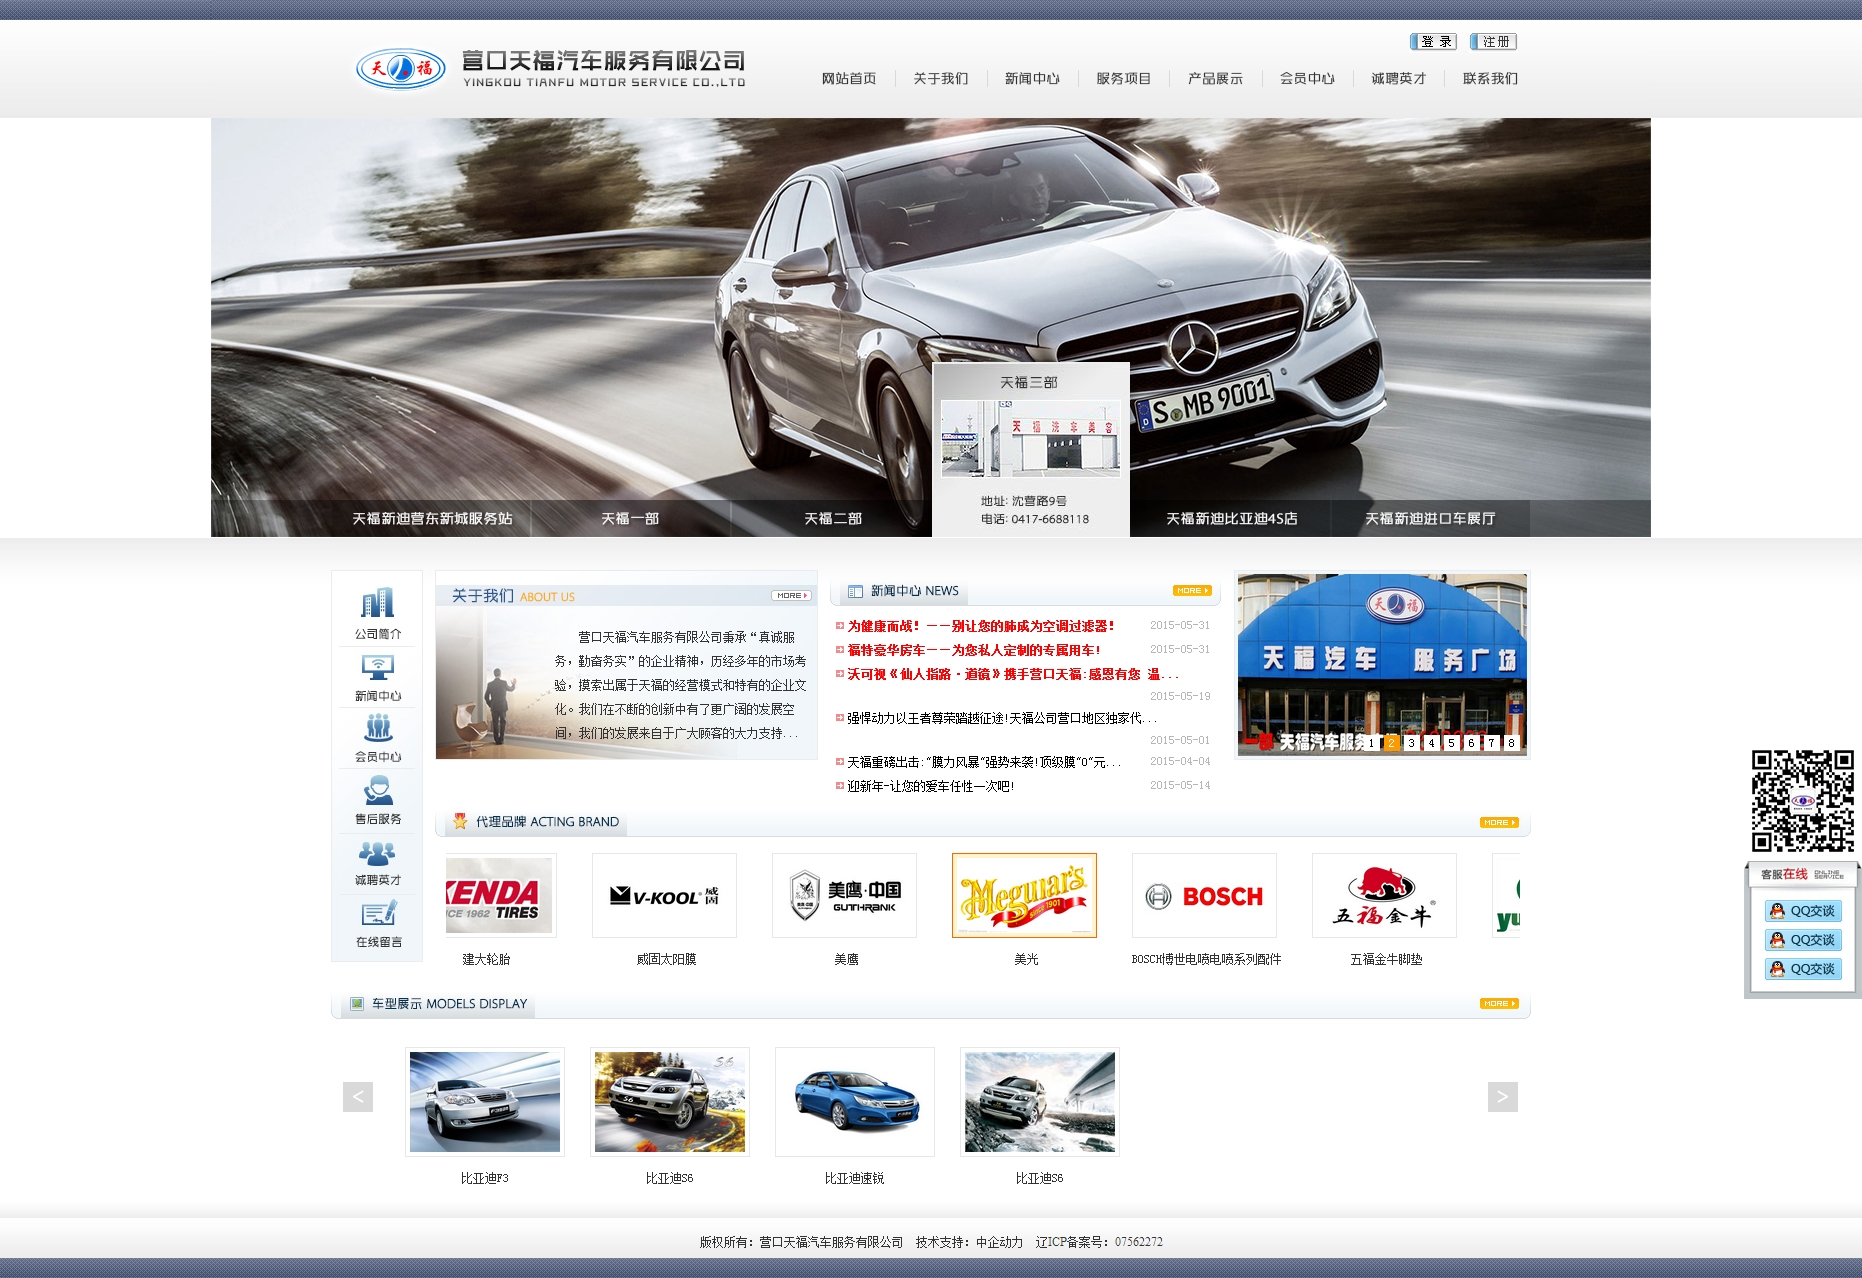Viewport: 1862px width, 1278px height.
Task: Click the third QQ交谈 chat button
Action: point(1803,969)
